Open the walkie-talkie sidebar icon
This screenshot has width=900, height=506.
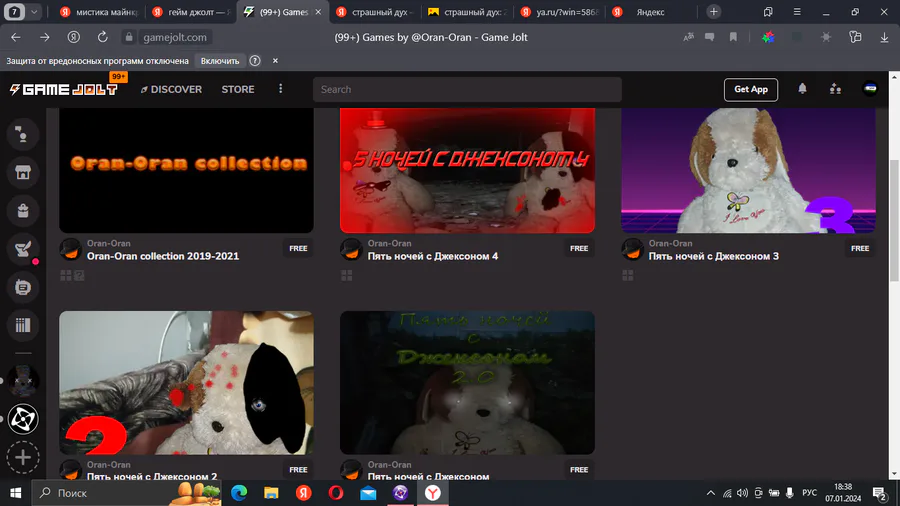point(23,287)
